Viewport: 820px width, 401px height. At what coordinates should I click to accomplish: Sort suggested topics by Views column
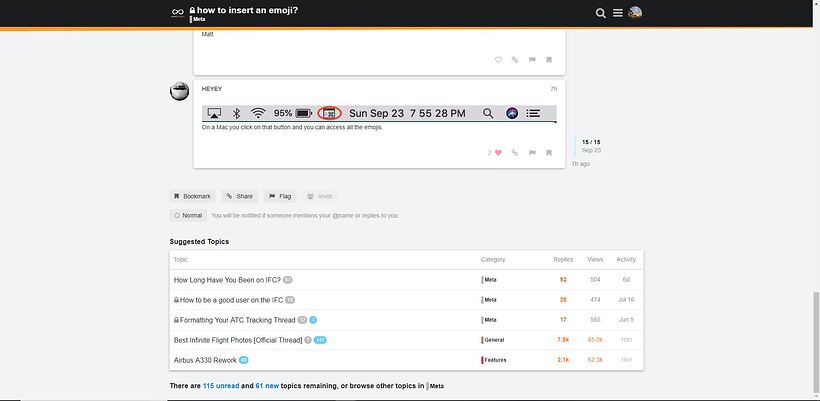pos(595,259)
